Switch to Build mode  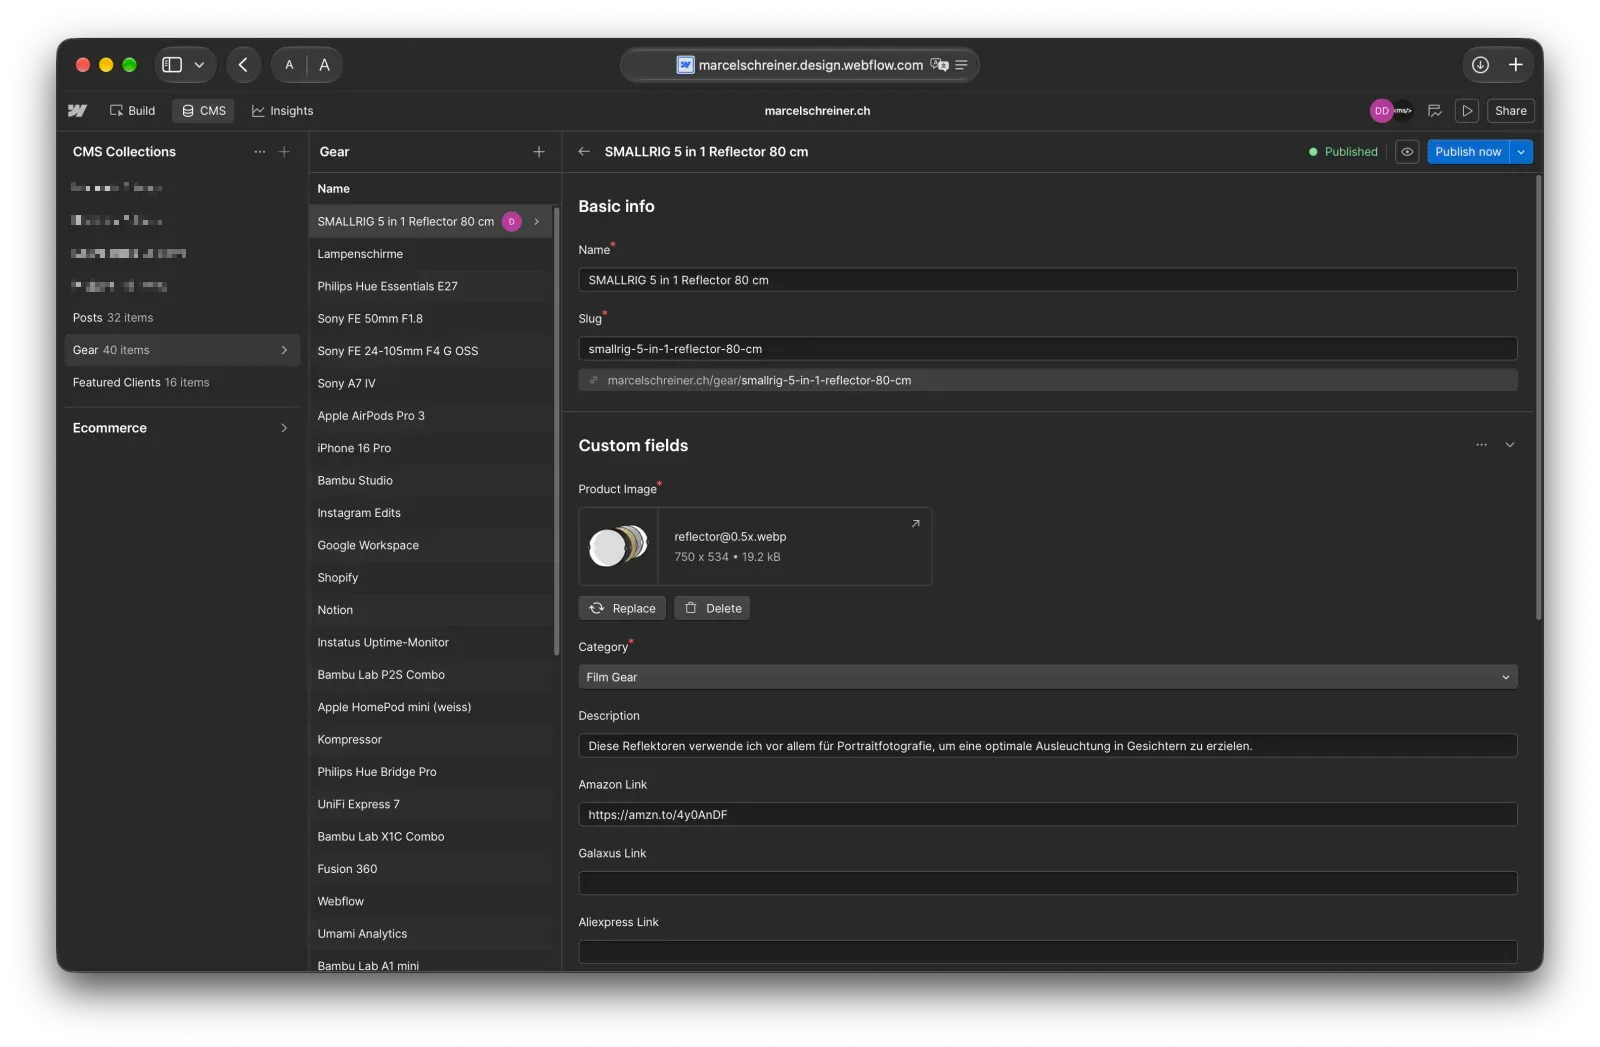(133, 111)
